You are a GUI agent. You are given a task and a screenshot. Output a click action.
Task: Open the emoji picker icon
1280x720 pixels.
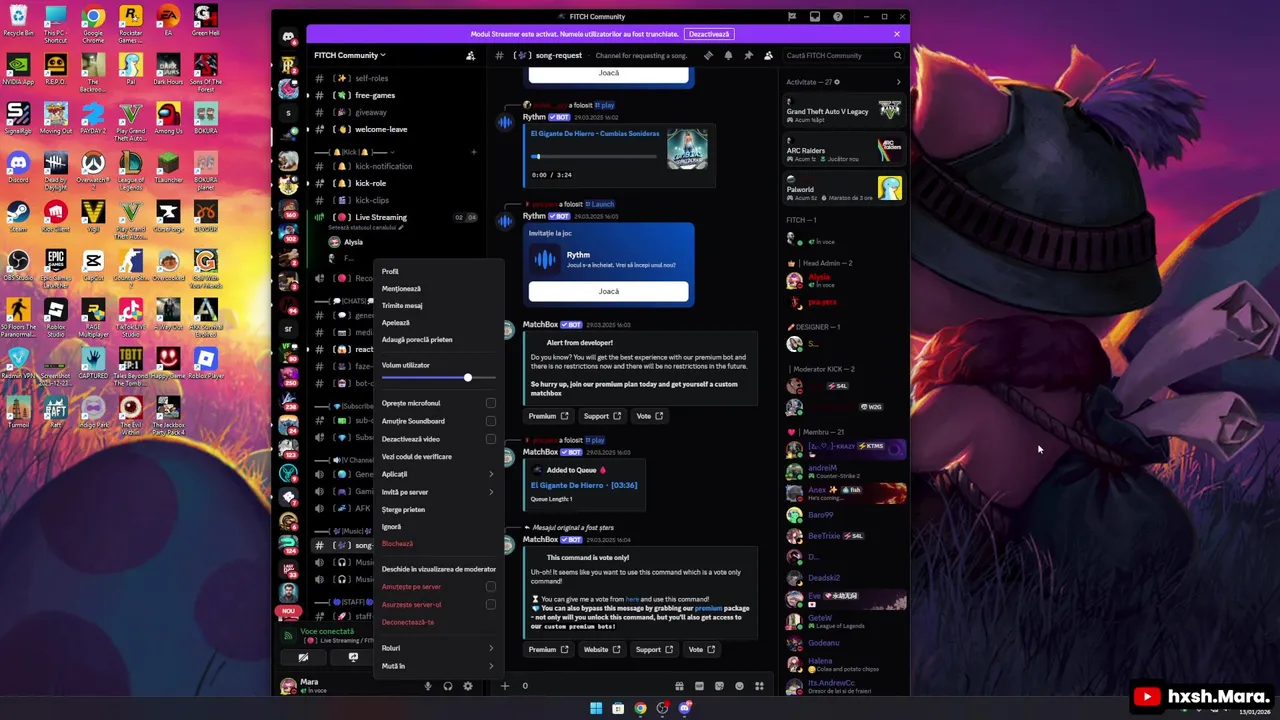[739, 686]
